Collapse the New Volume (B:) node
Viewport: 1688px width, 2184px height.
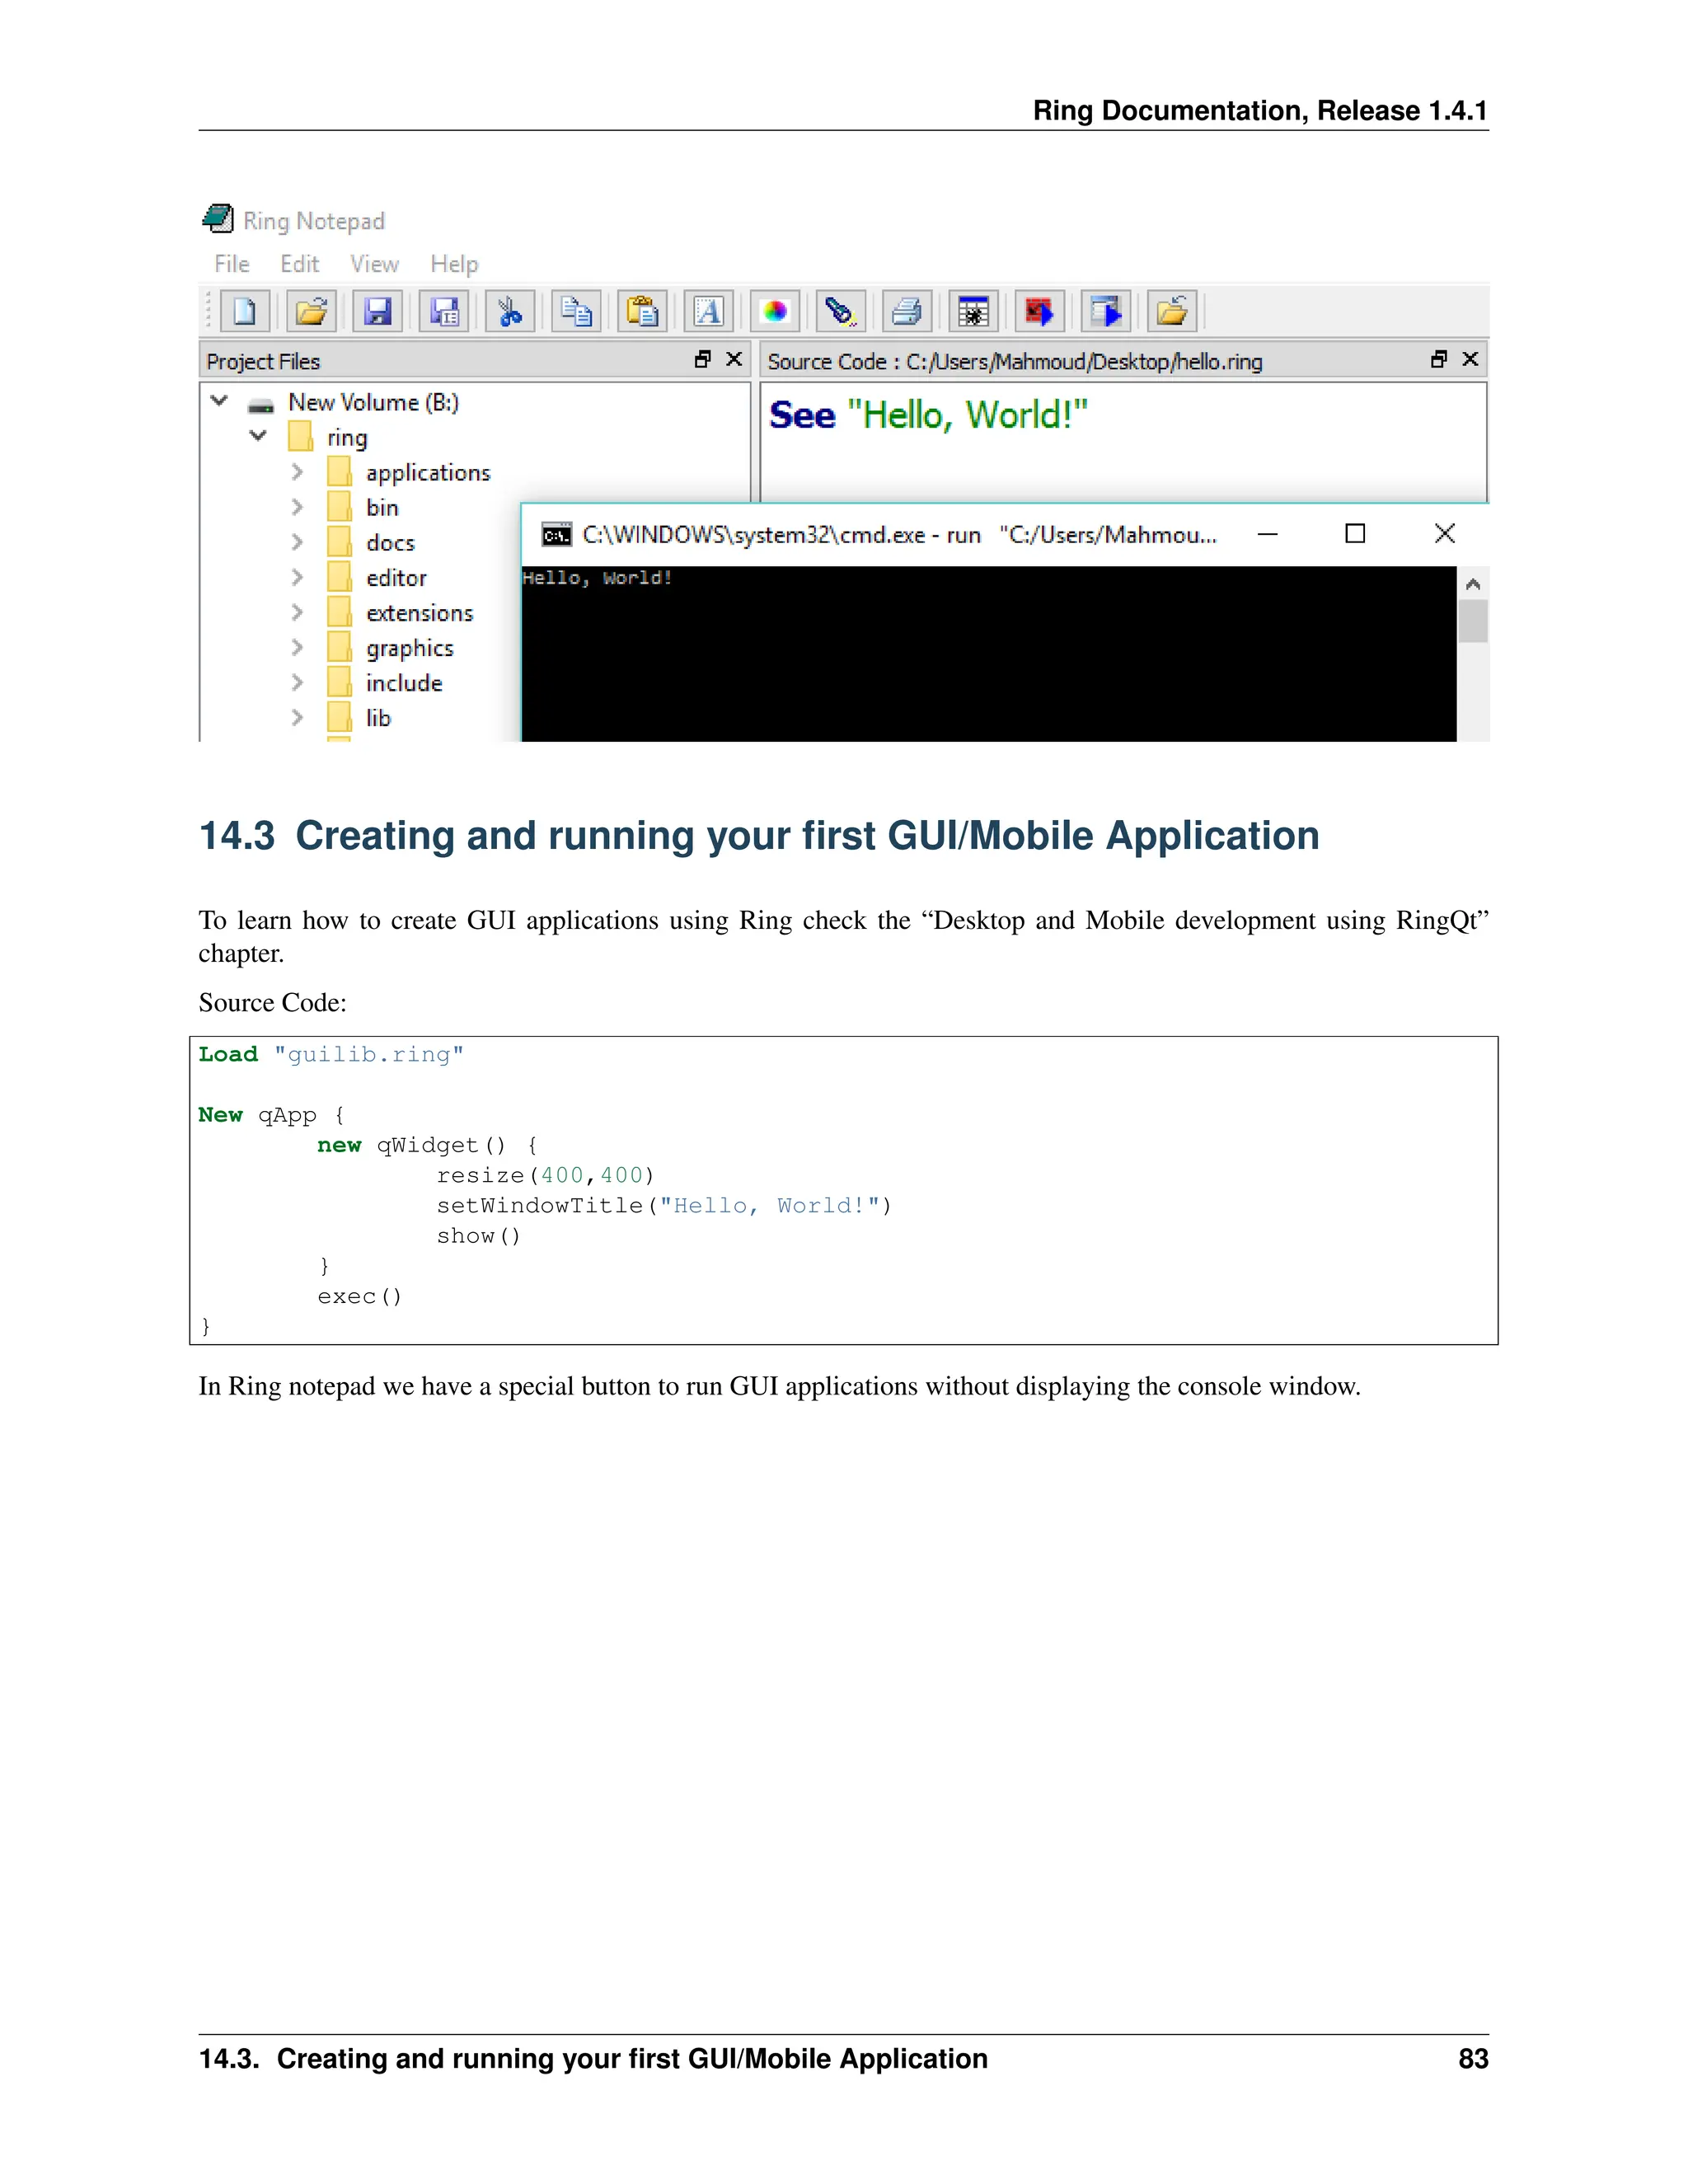[219, 401]
